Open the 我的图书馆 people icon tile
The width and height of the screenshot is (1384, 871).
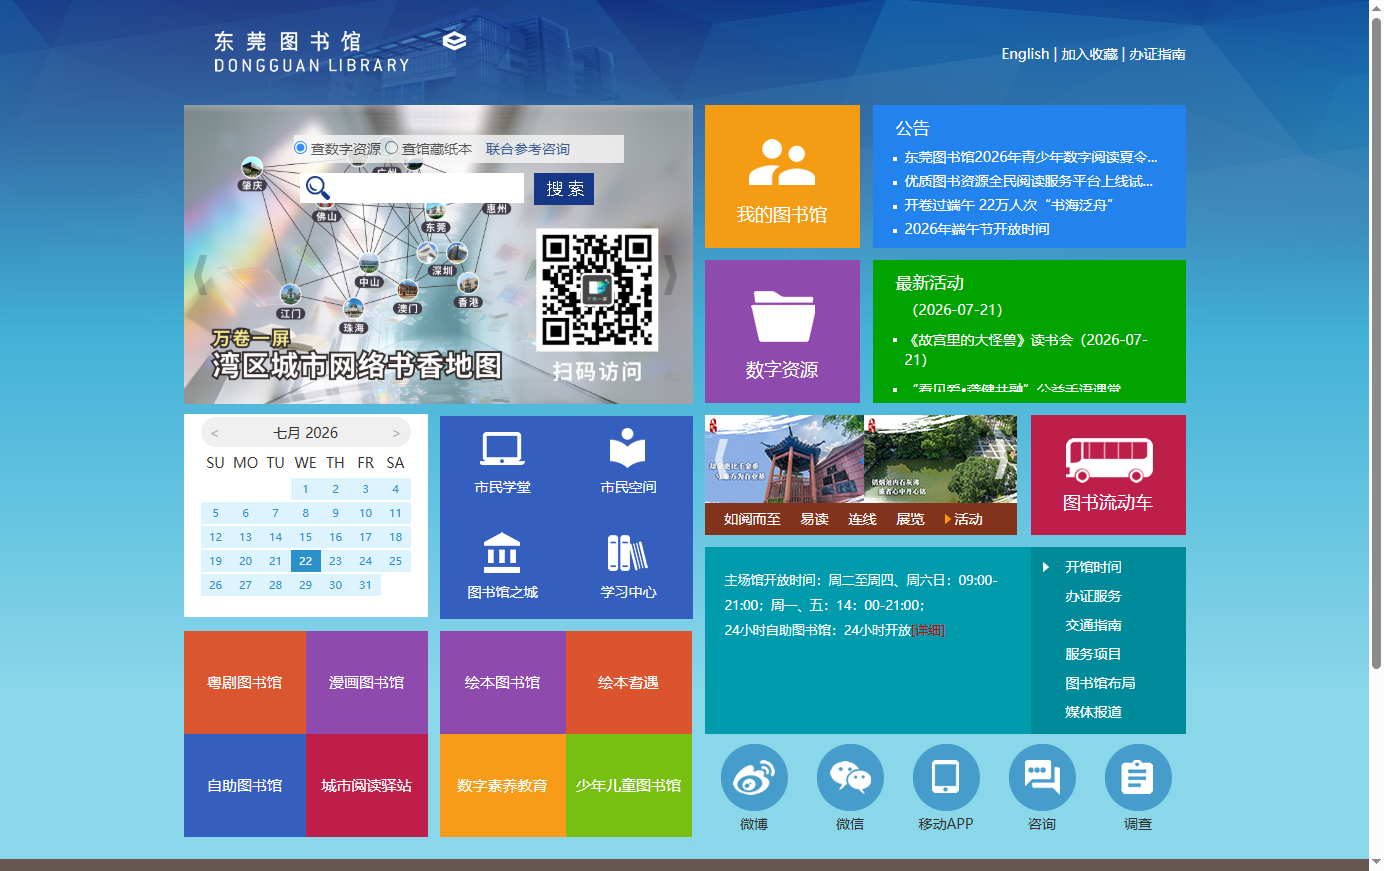tap(782, 176)
